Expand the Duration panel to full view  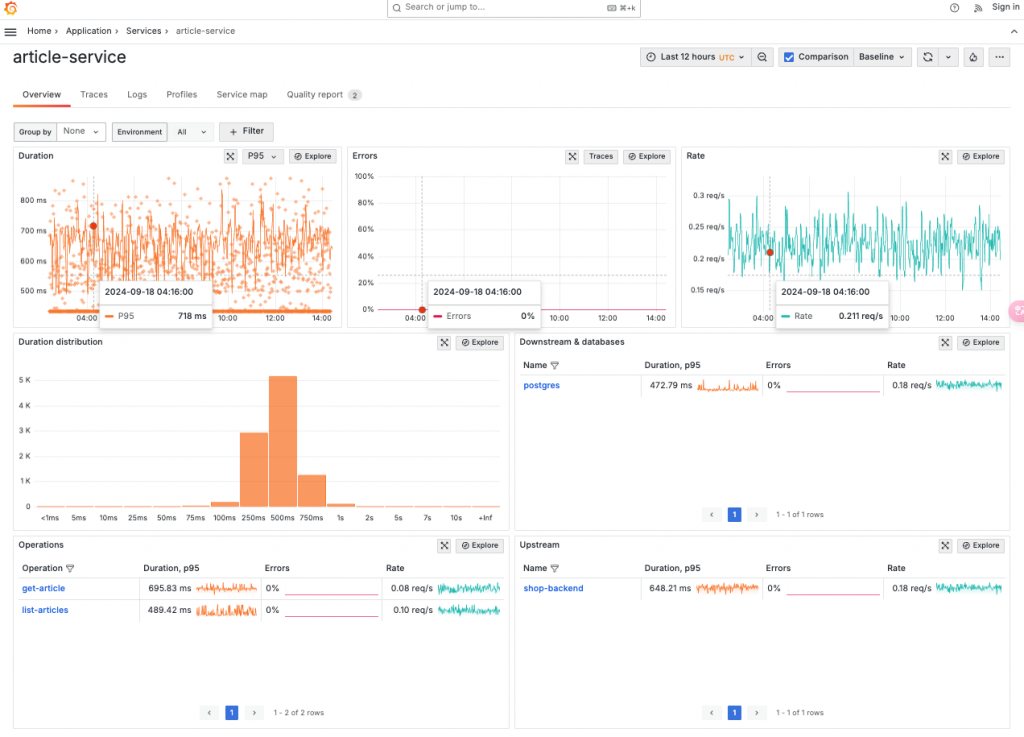point(231,157)
